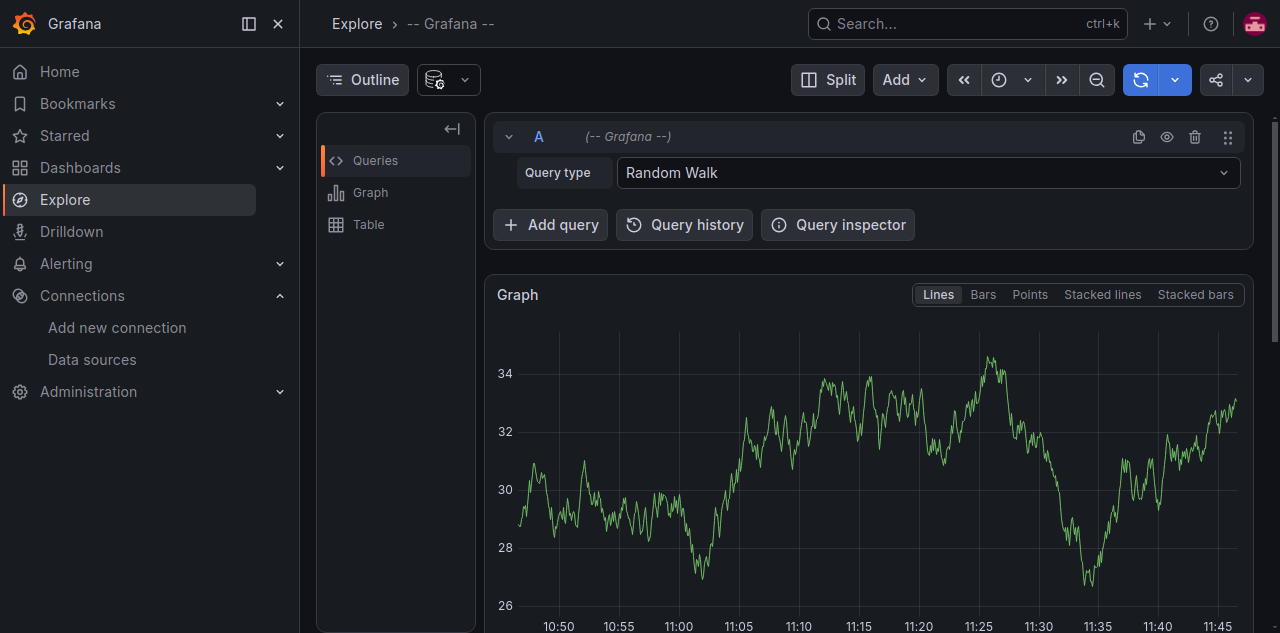This screenshot has width=1280, height=633.
Task: Click query name A
Action: tap(539, 137)
